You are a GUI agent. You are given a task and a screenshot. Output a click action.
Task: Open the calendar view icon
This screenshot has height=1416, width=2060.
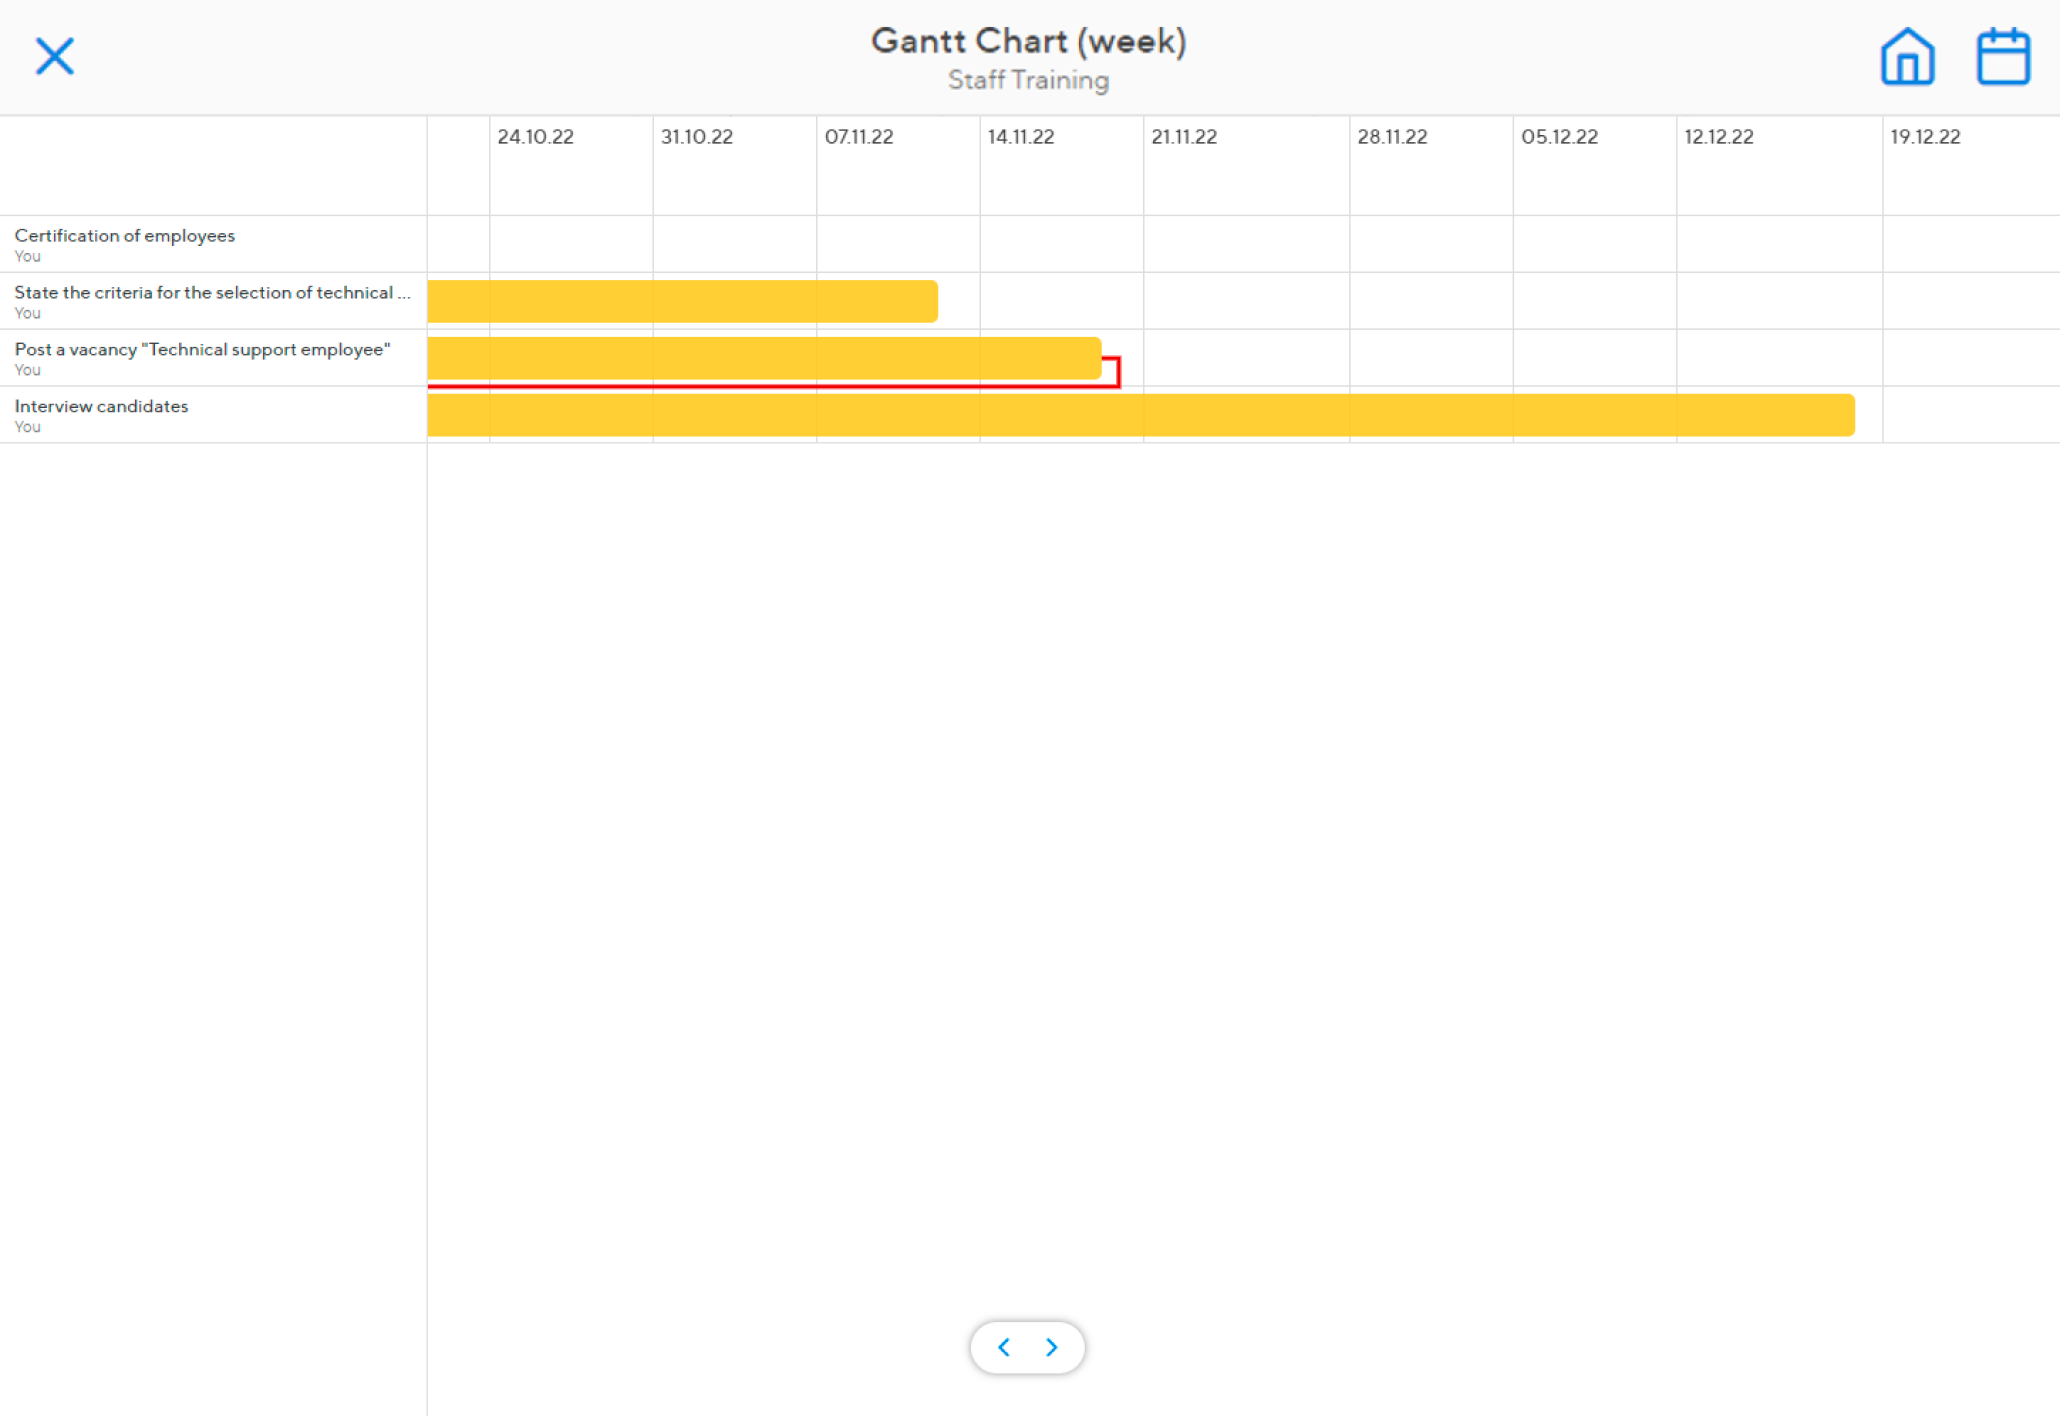[2003, 57]
